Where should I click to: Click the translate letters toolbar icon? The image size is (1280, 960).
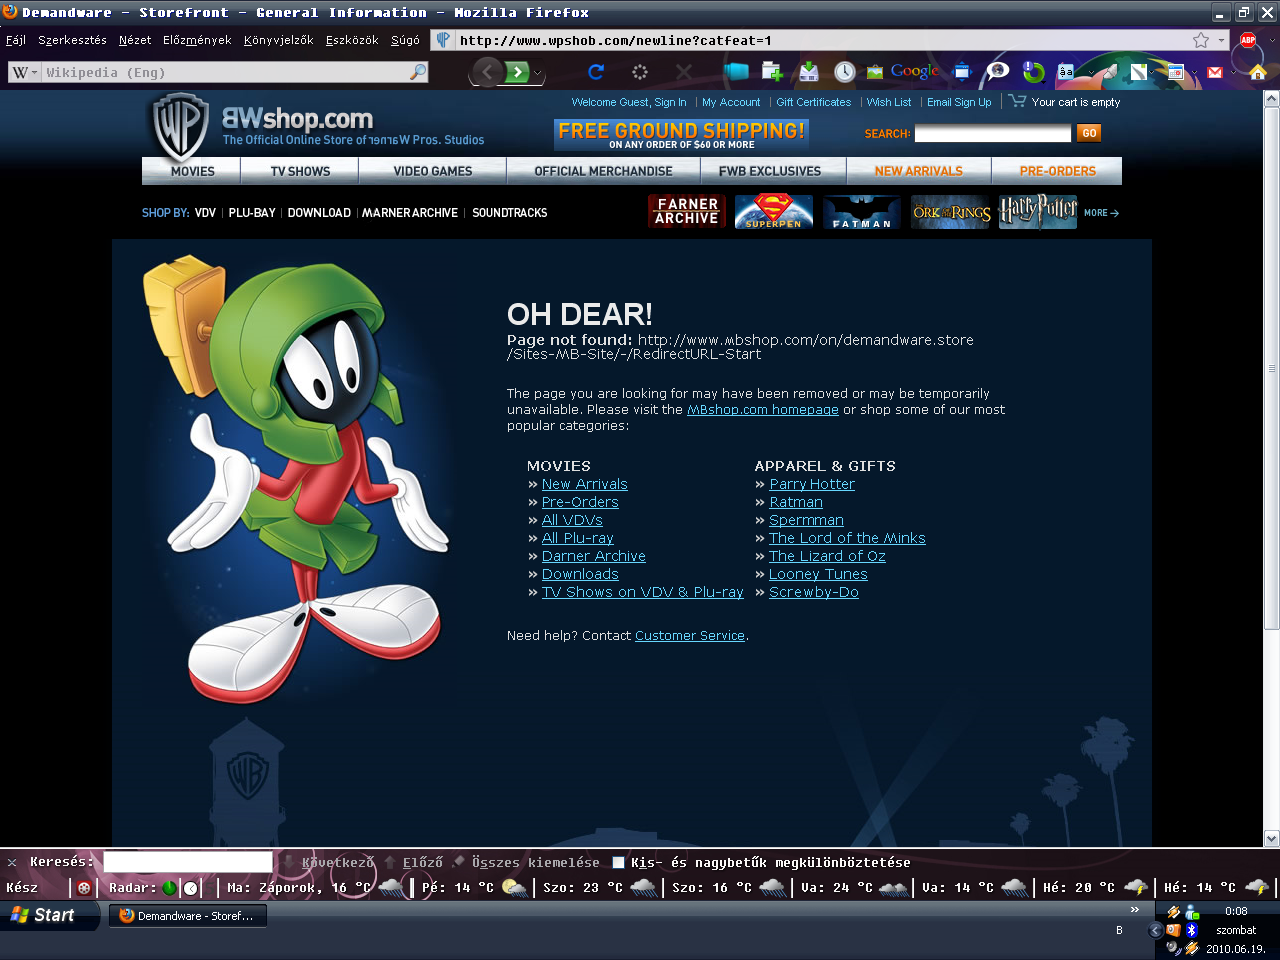(1066, 72)
